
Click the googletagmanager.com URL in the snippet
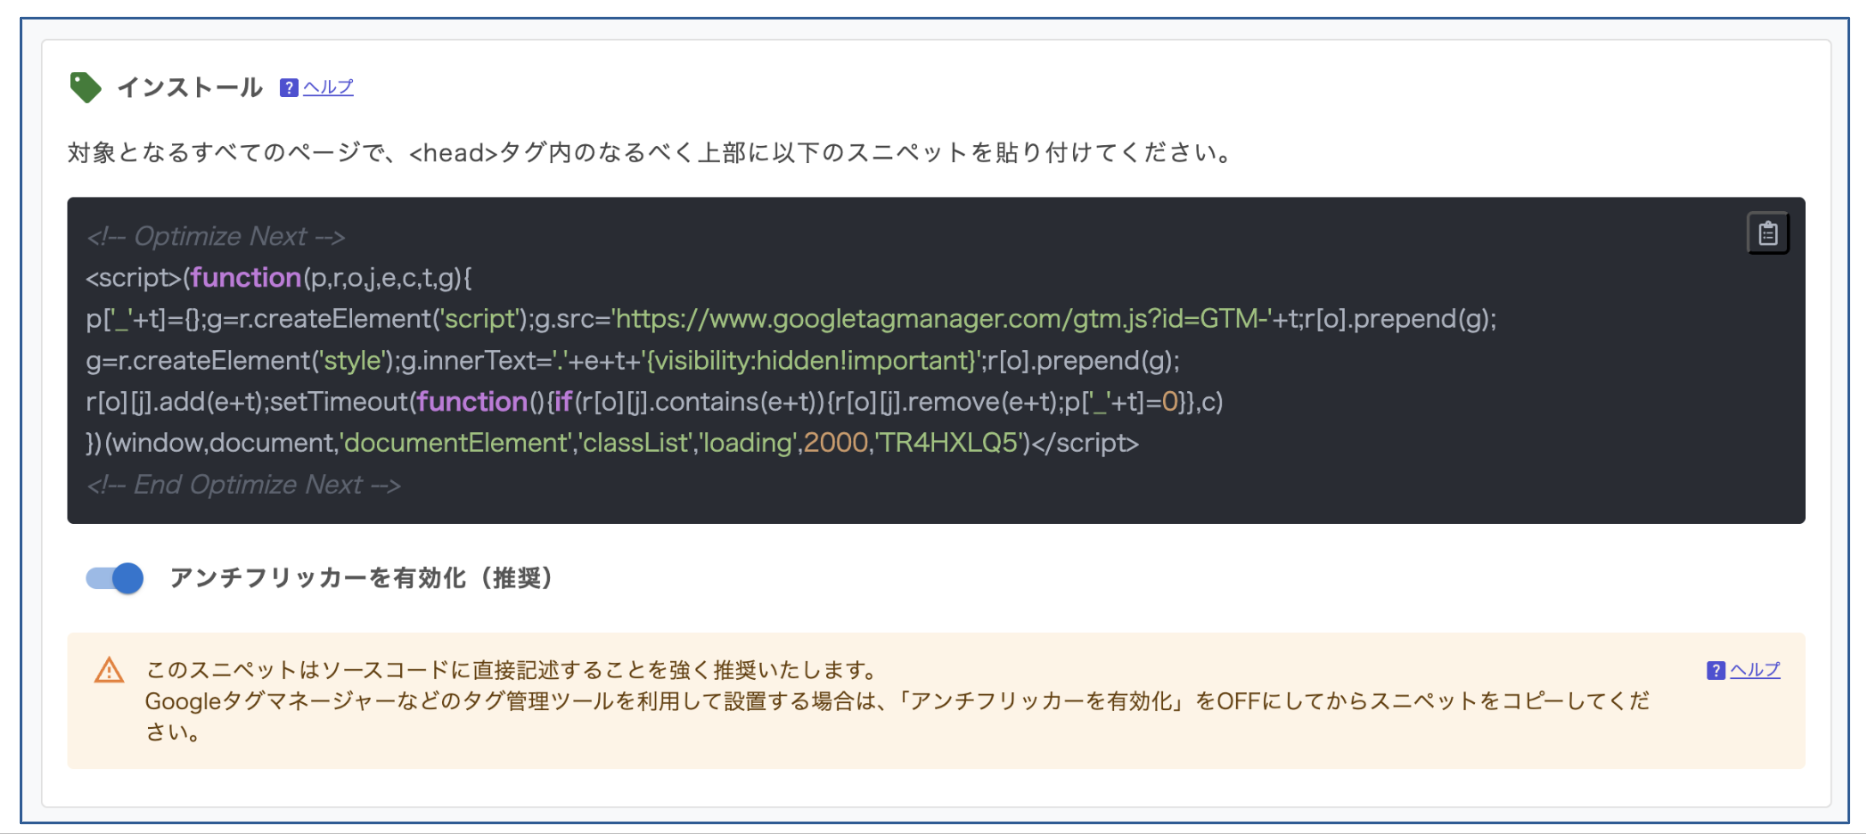940,319
